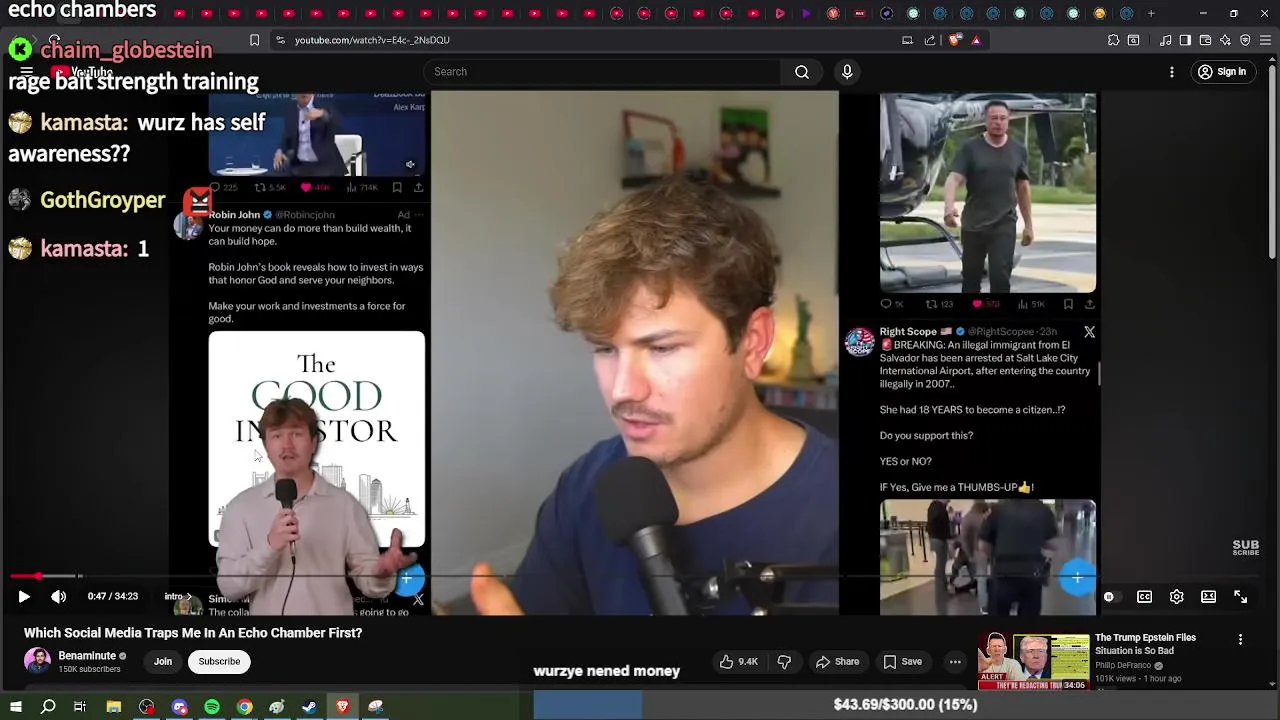This screenshot has height=720, width=1280.
Task: Open the YouTube hamburger guide menu
Action: pos(26,72)
